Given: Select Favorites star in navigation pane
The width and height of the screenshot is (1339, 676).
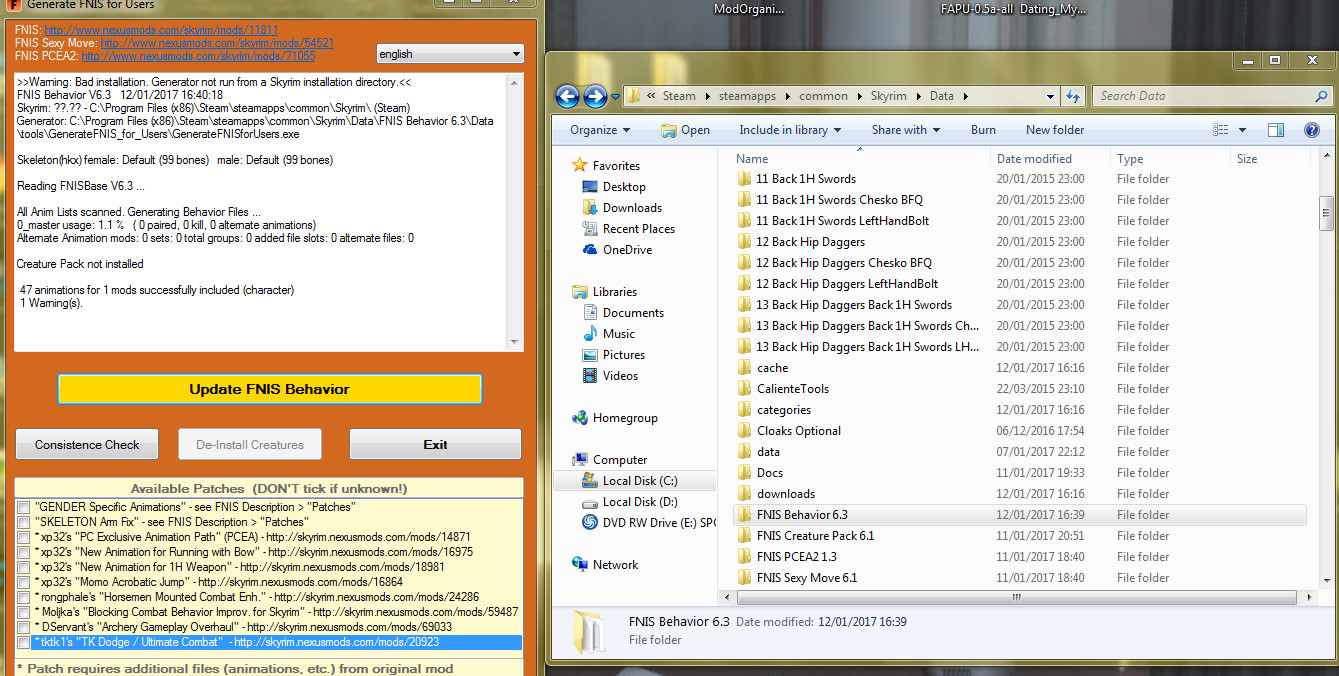Looking at the screenshot, I should (x=579, y=166).
